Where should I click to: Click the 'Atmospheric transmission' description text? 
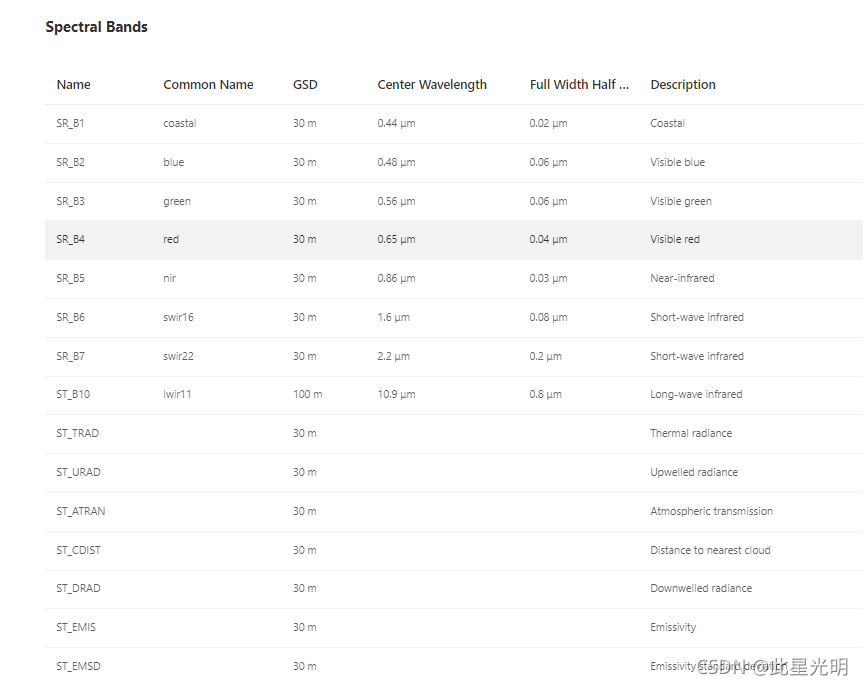(711, 511)
